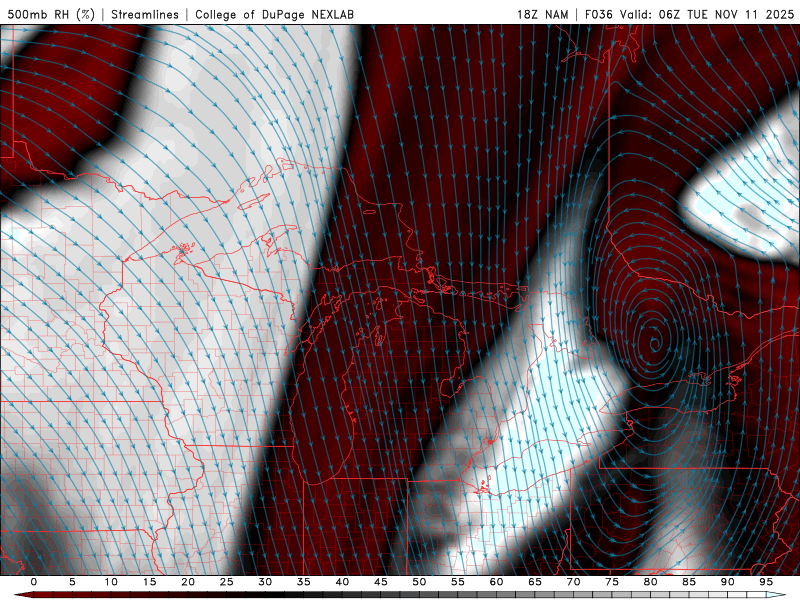Click the color scale label '40'
This screenshot has width=800, height=600.
pyautogui.click(x=342, y=582)
